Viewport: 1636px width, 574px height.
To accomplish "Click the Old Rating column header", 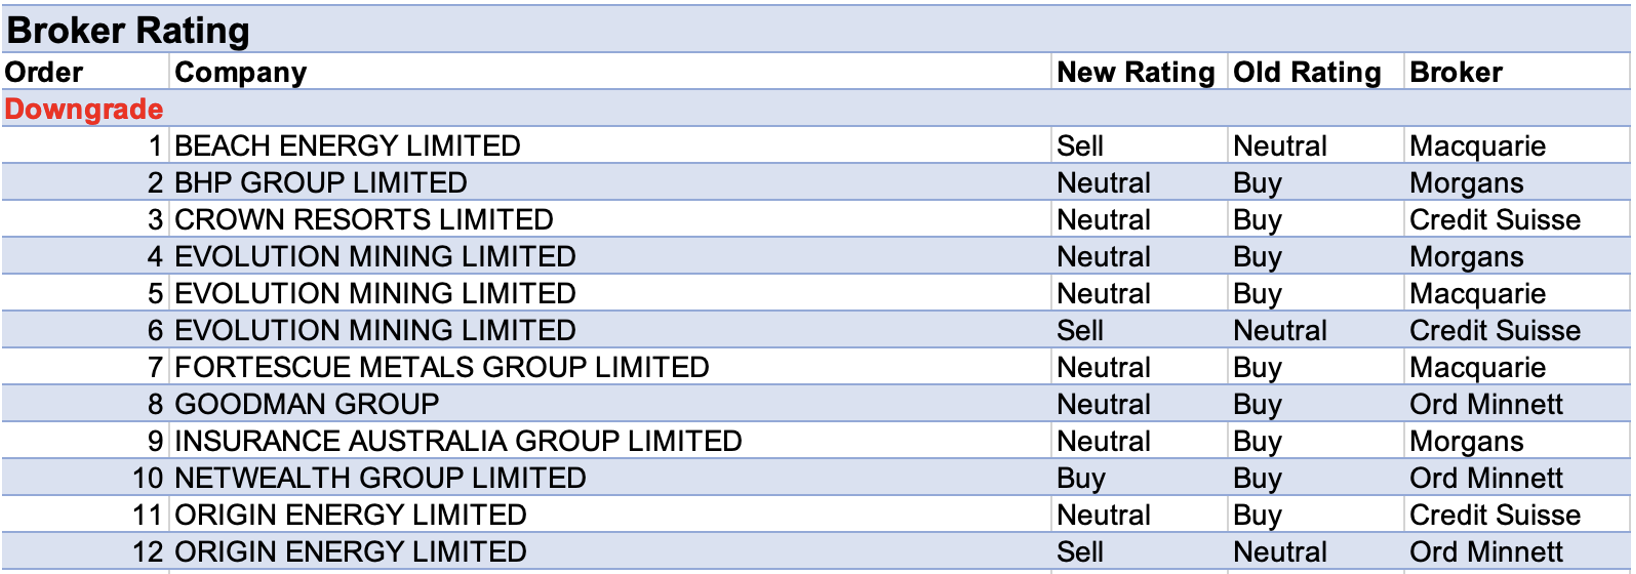I will coord(1306,72).
